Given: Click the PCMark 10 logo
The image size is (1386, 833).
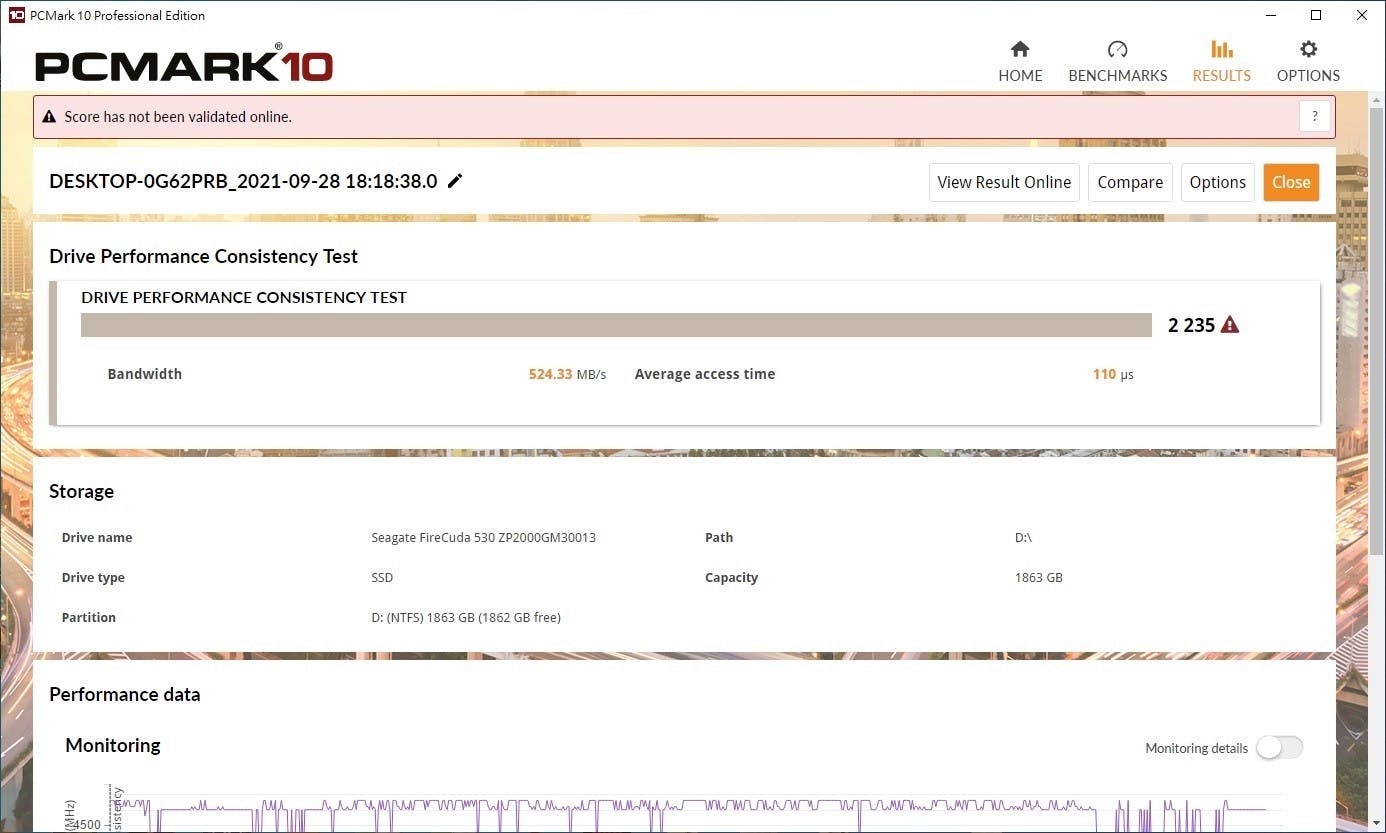Looking at the screenshot, I should [184, 65].
